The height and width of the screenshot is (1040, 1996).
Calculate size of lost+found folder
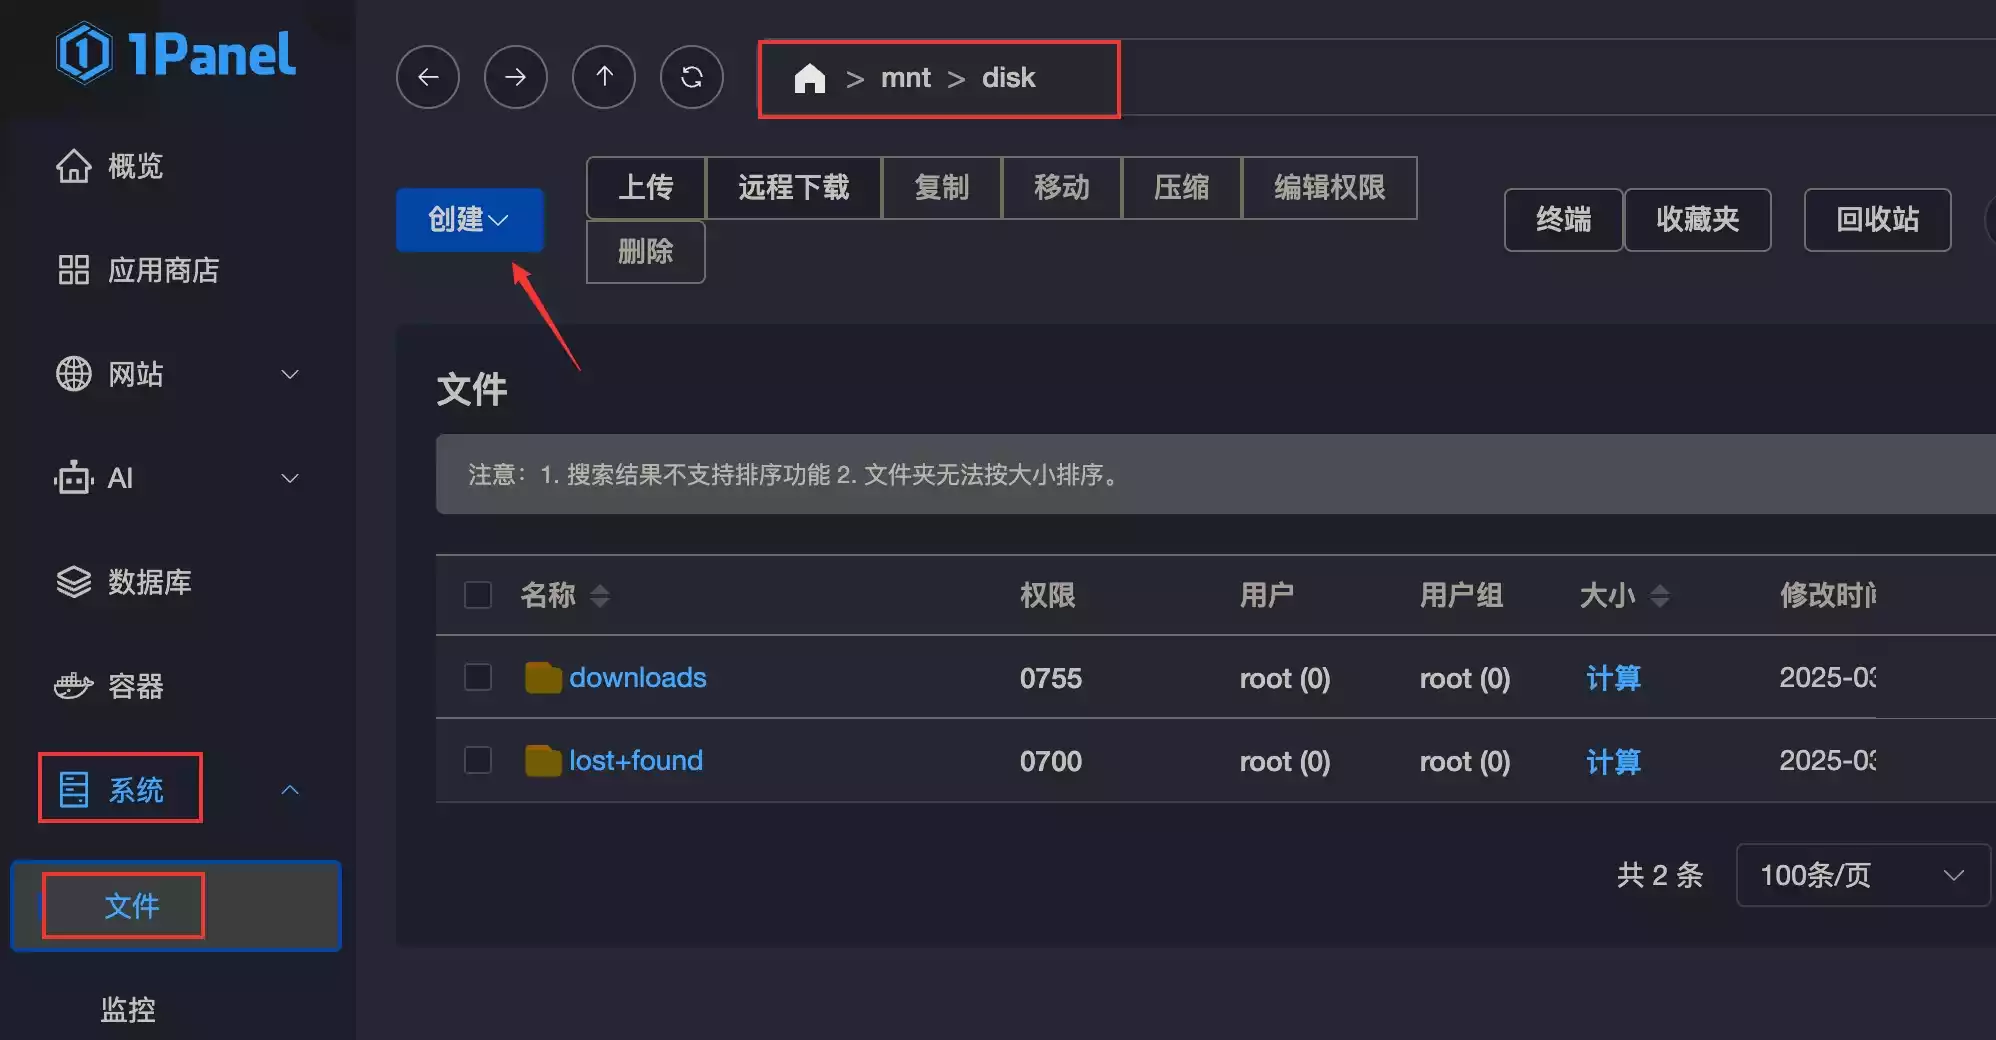1613,761
